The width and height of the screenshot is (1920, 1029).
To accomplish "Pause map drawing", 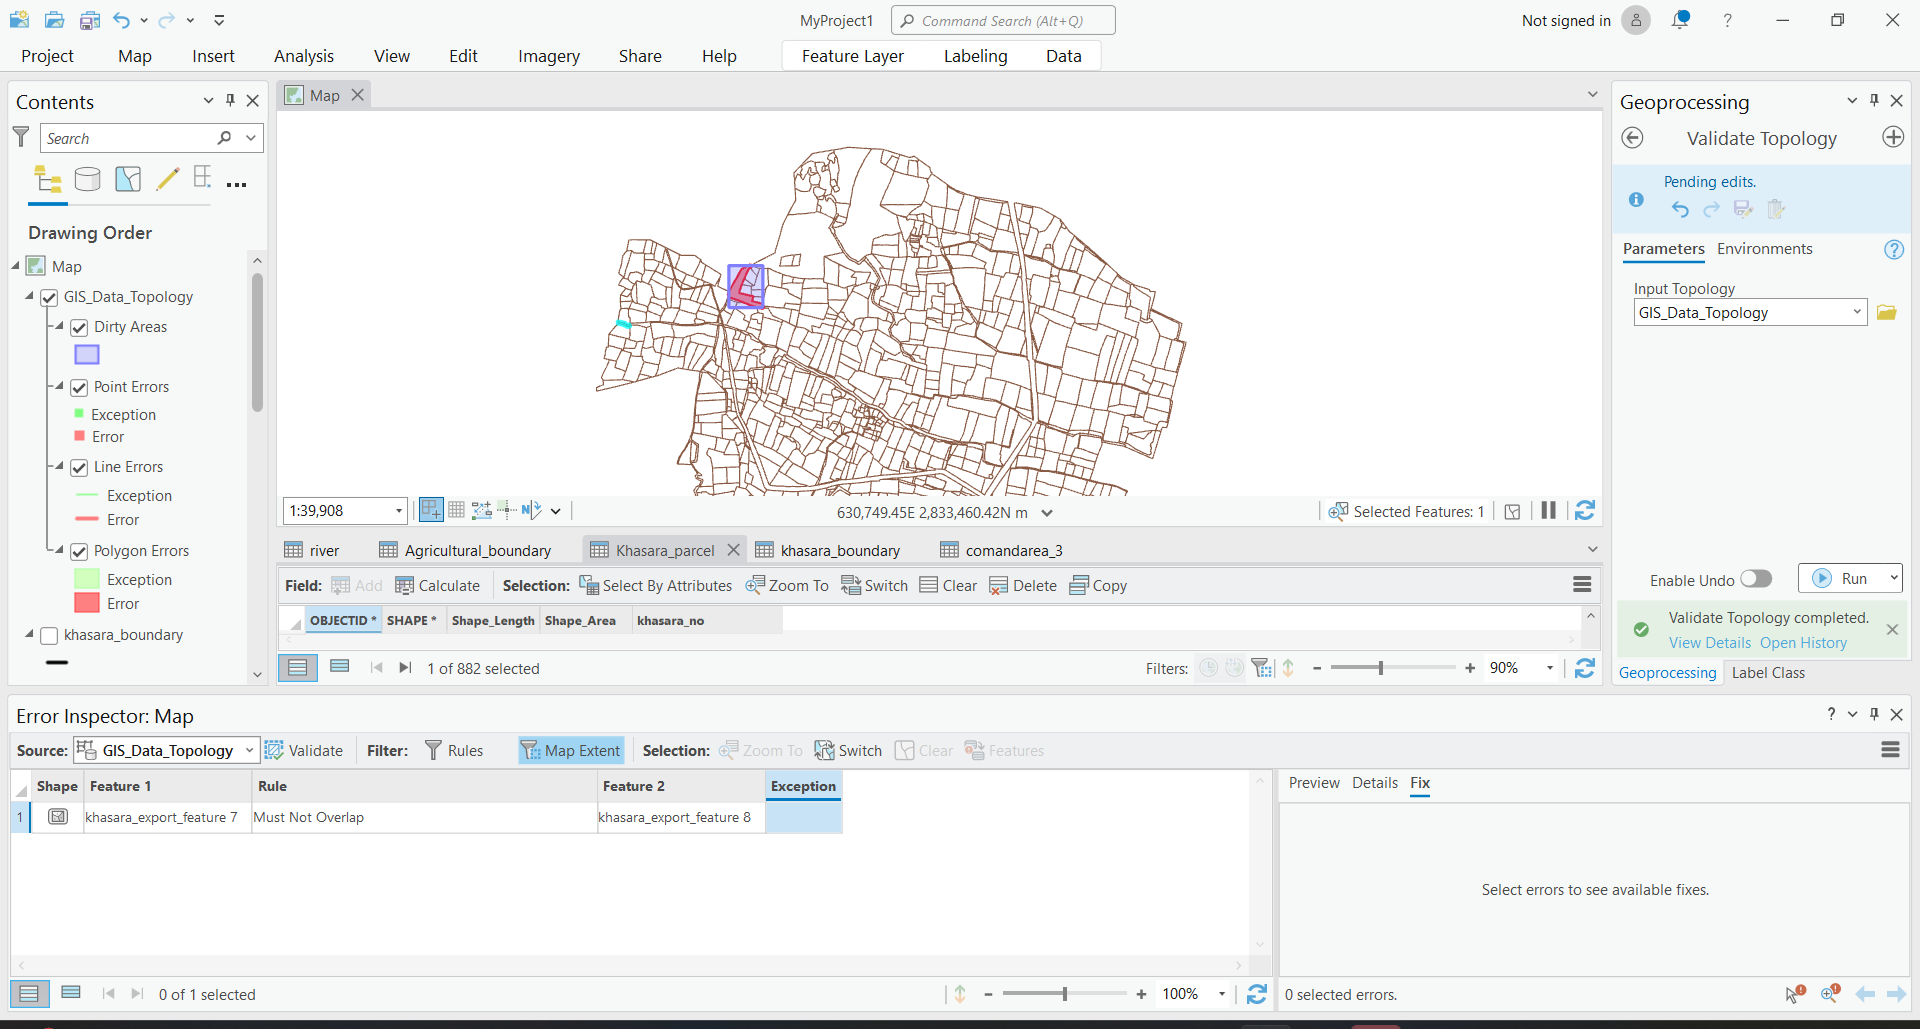I will pos(1548,511).
